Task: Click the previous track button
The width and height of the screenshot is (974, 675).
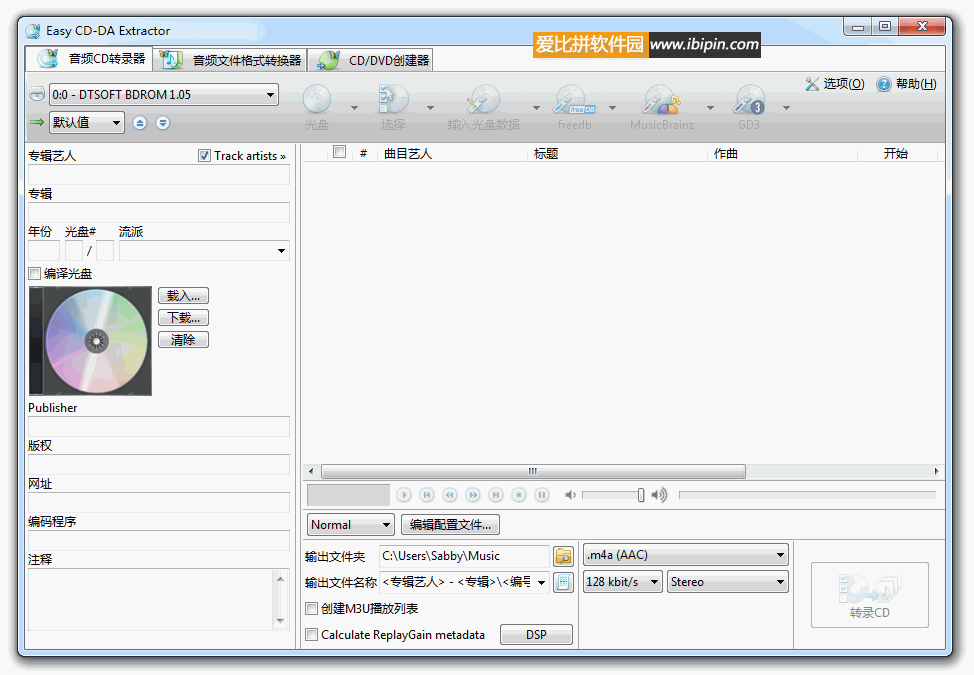Action: (427, 495)
